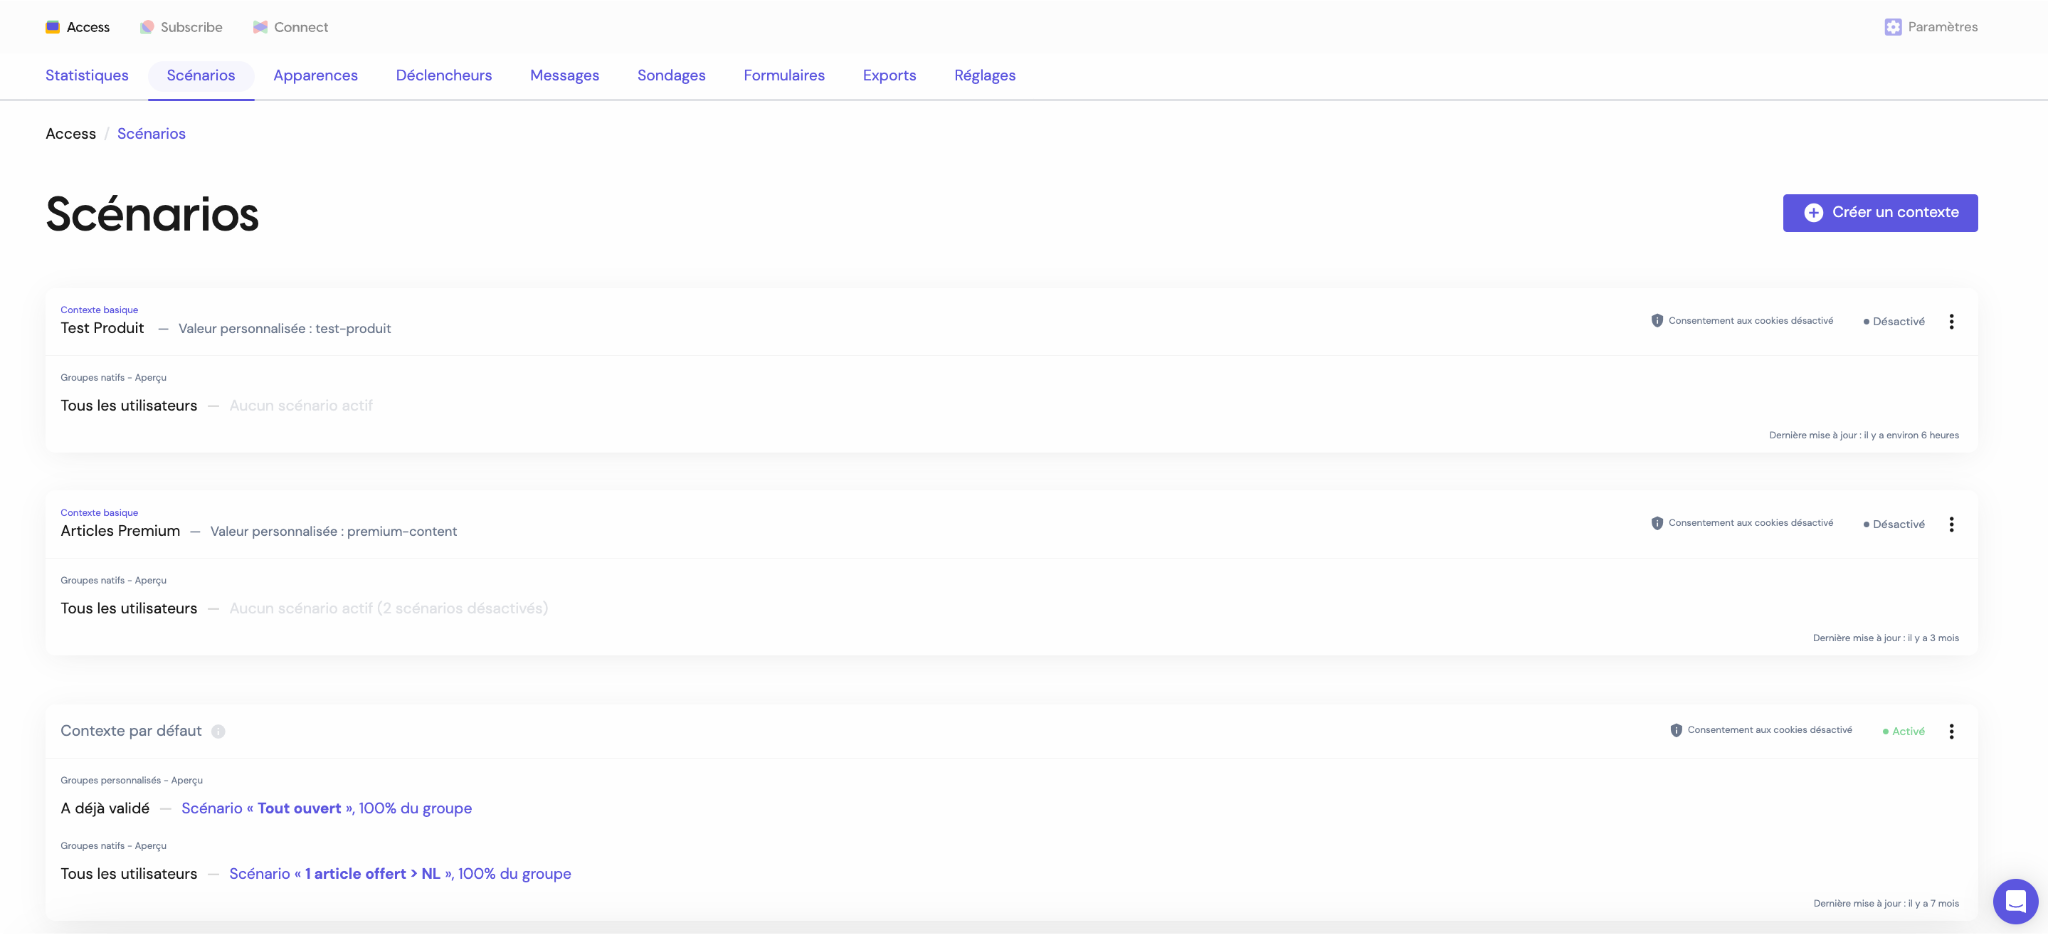Open Paramètres settings link
Screen dimensions: 2048x934
tap(1931, 27)
